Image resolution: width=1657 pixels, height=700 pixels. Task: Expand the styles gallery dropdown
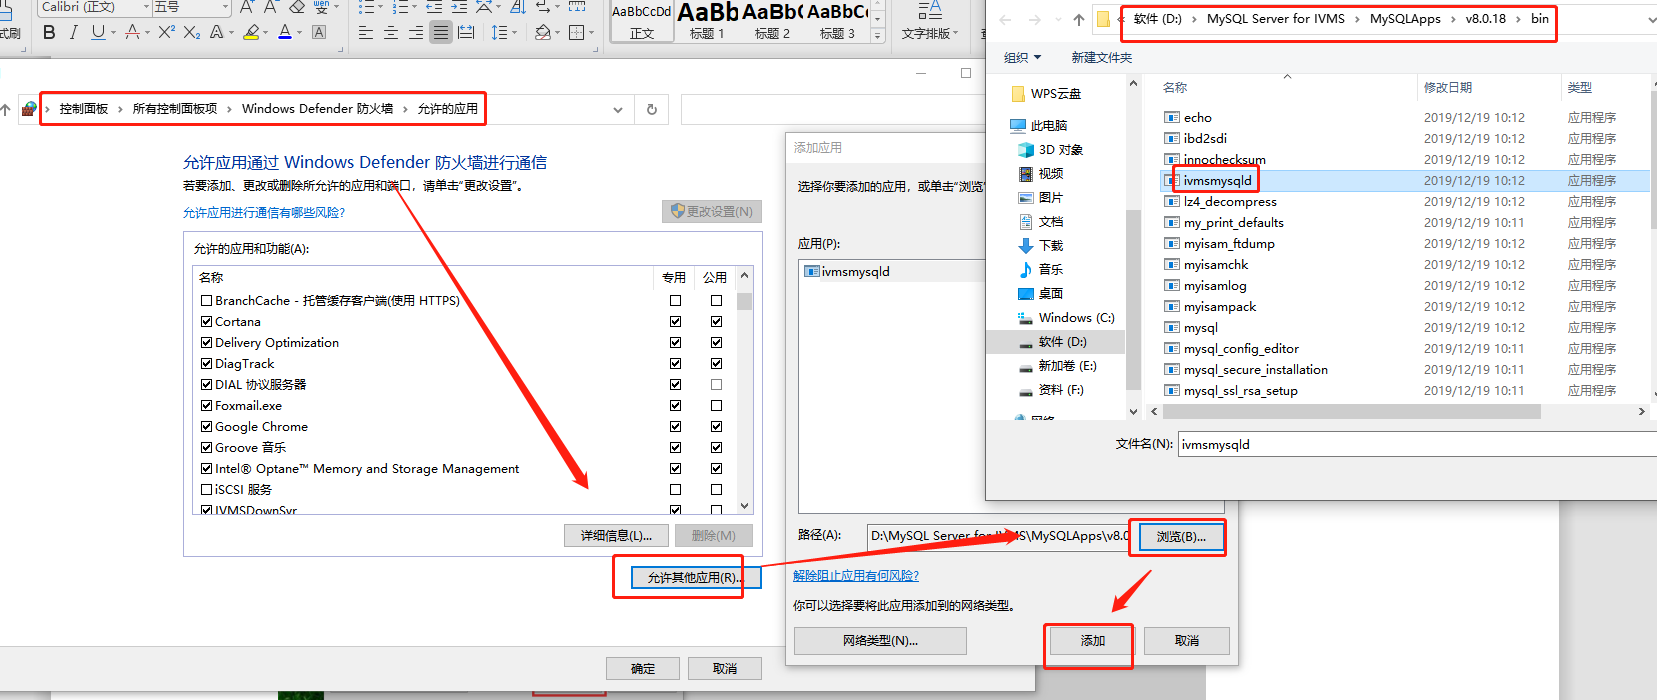point(878,36)
